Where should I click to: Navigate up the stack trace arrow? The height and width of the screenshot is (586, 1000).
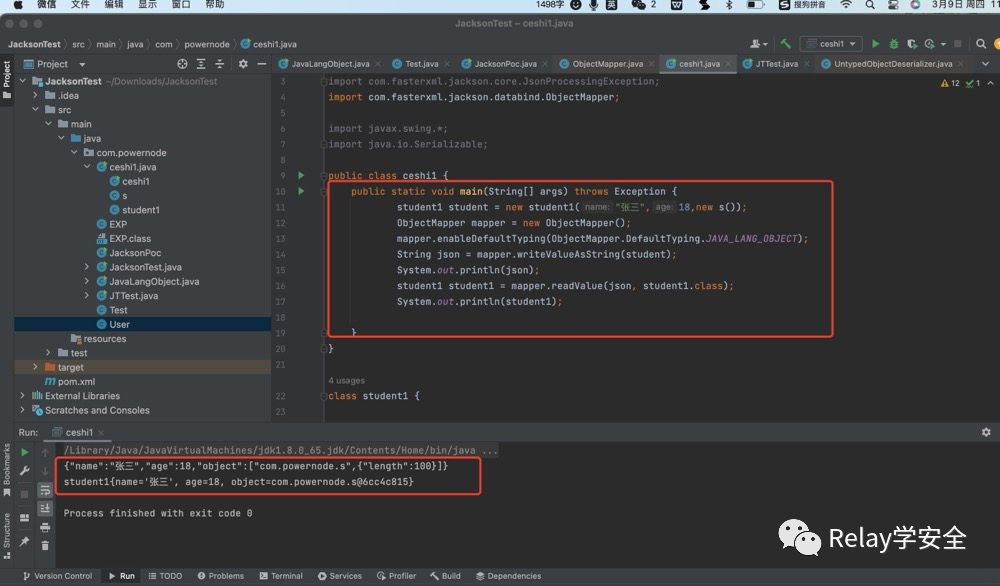(x=45, y=452)
